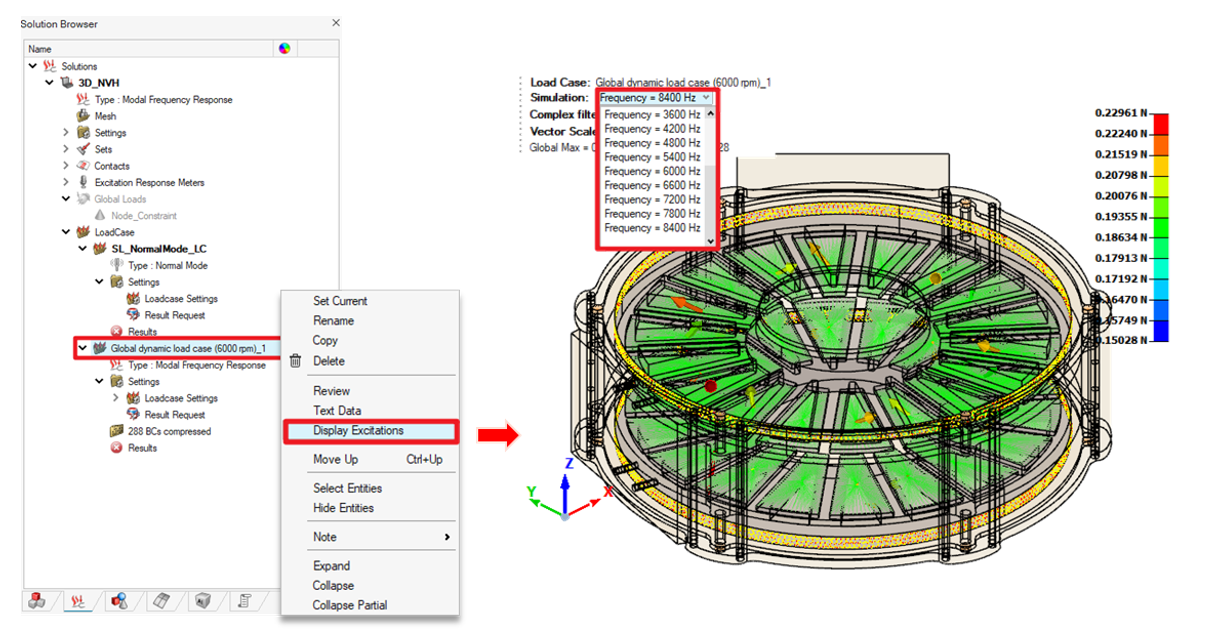Image resolution: width=1208 pixels, height=642 pixels.
Task: Switch to the first cubes browser tab
Action: point(36,601)
